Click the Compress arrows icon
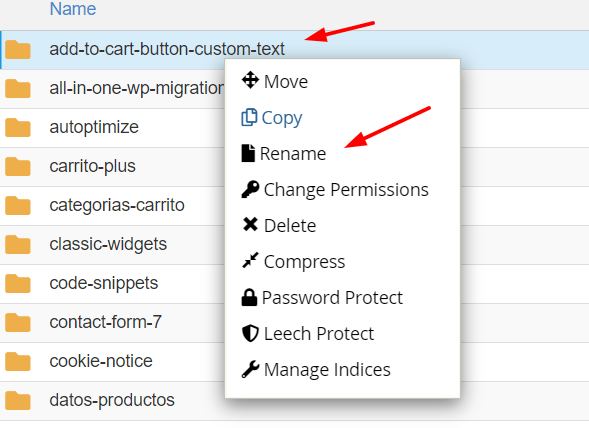 click(250, 260)
